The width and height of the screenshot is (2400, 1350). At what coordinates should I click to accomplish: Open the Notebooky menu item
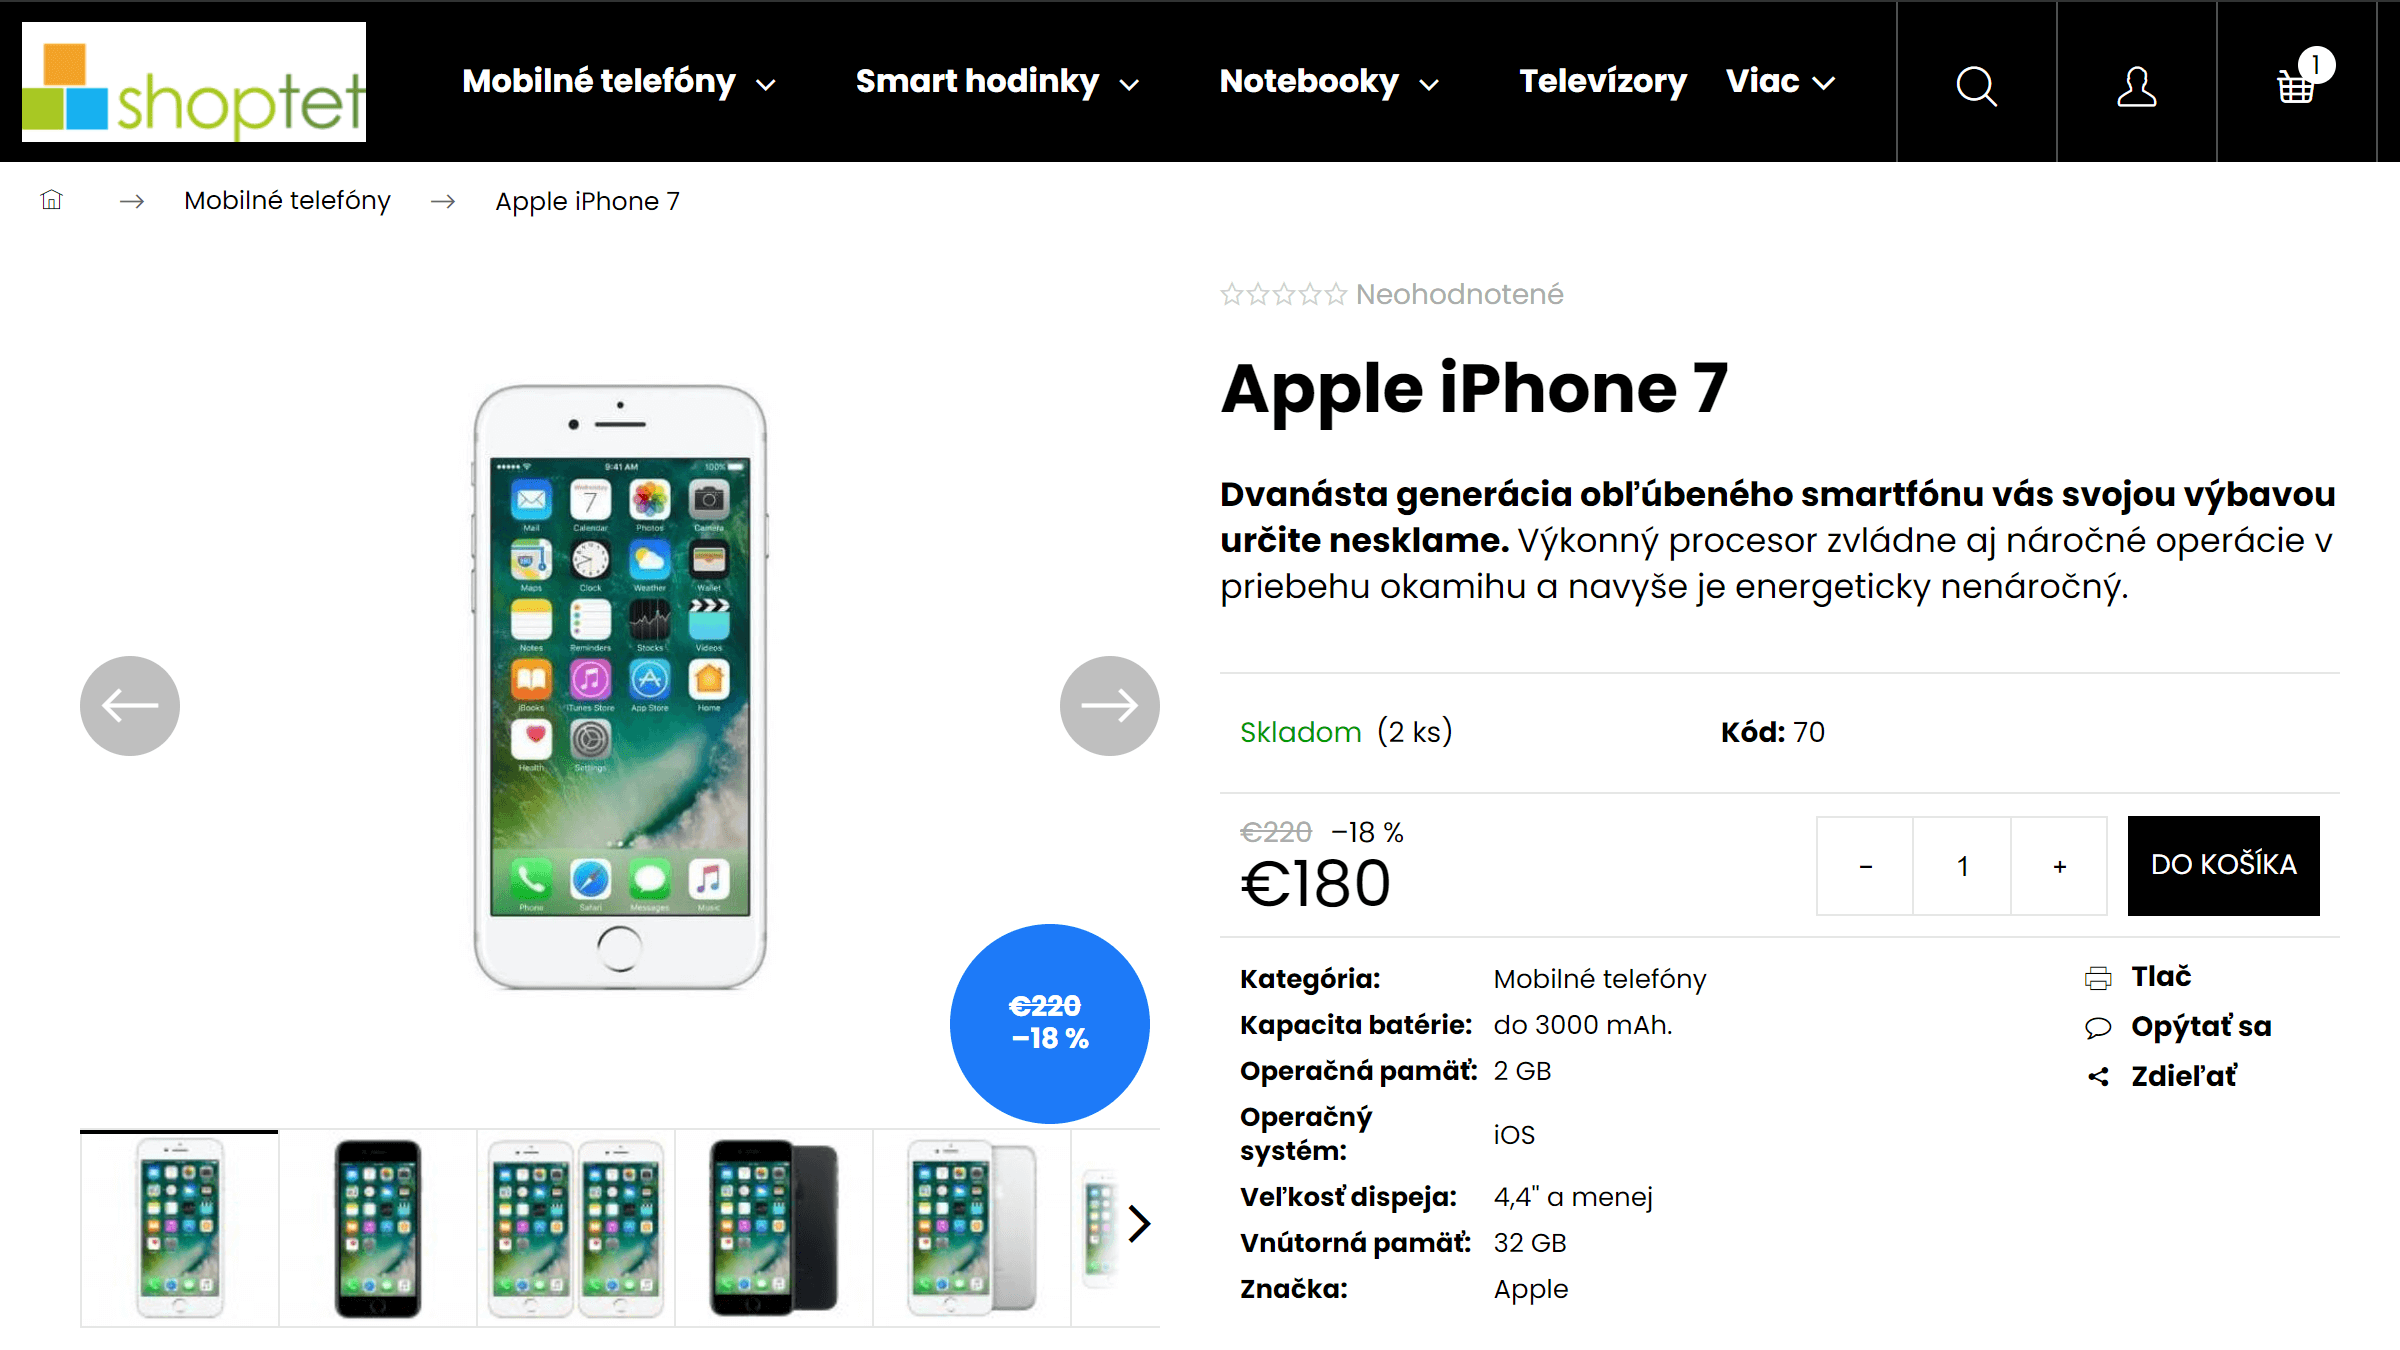[1329, 82]
